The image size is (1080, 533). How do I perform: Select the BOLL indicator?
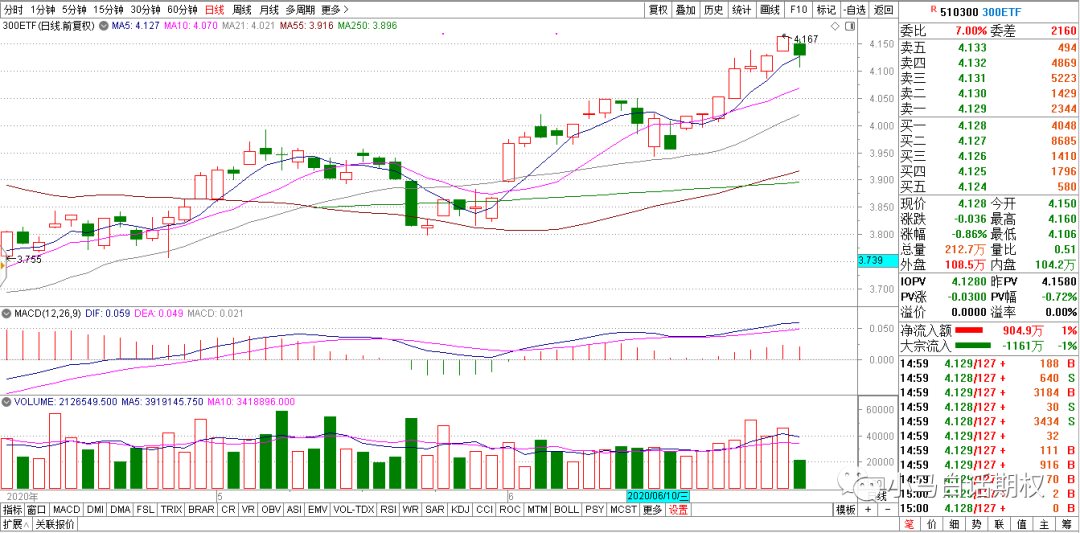tap(566, 510)
